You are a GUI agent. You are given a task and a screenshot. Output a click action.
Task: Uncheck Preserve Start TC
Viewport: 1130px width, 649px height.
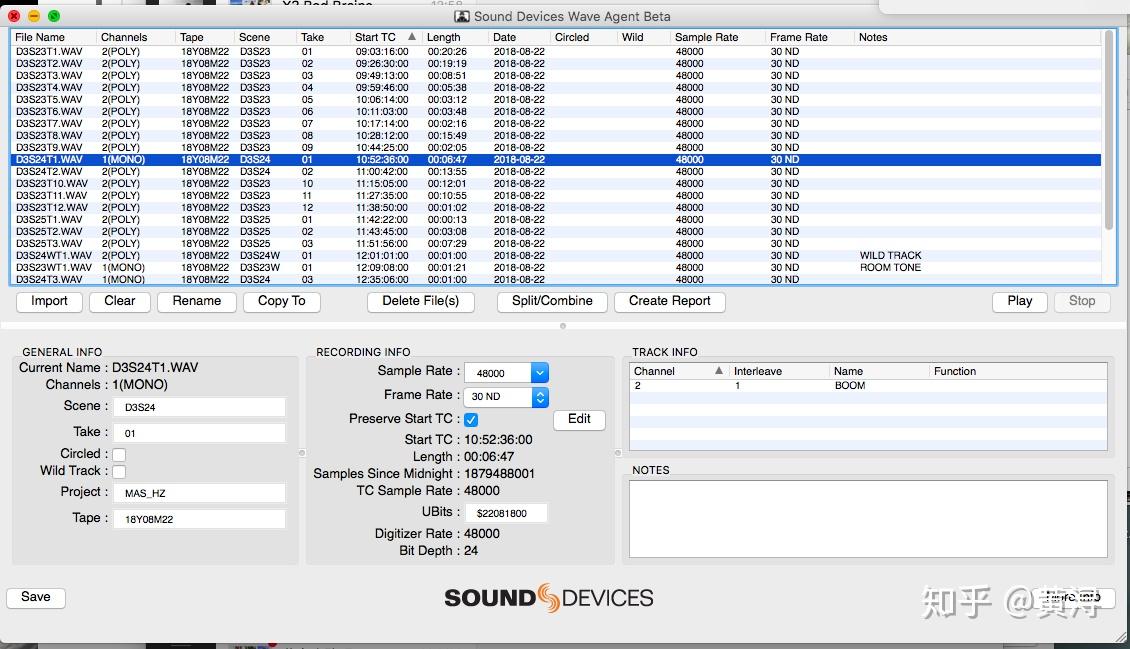tap(471, 419)
